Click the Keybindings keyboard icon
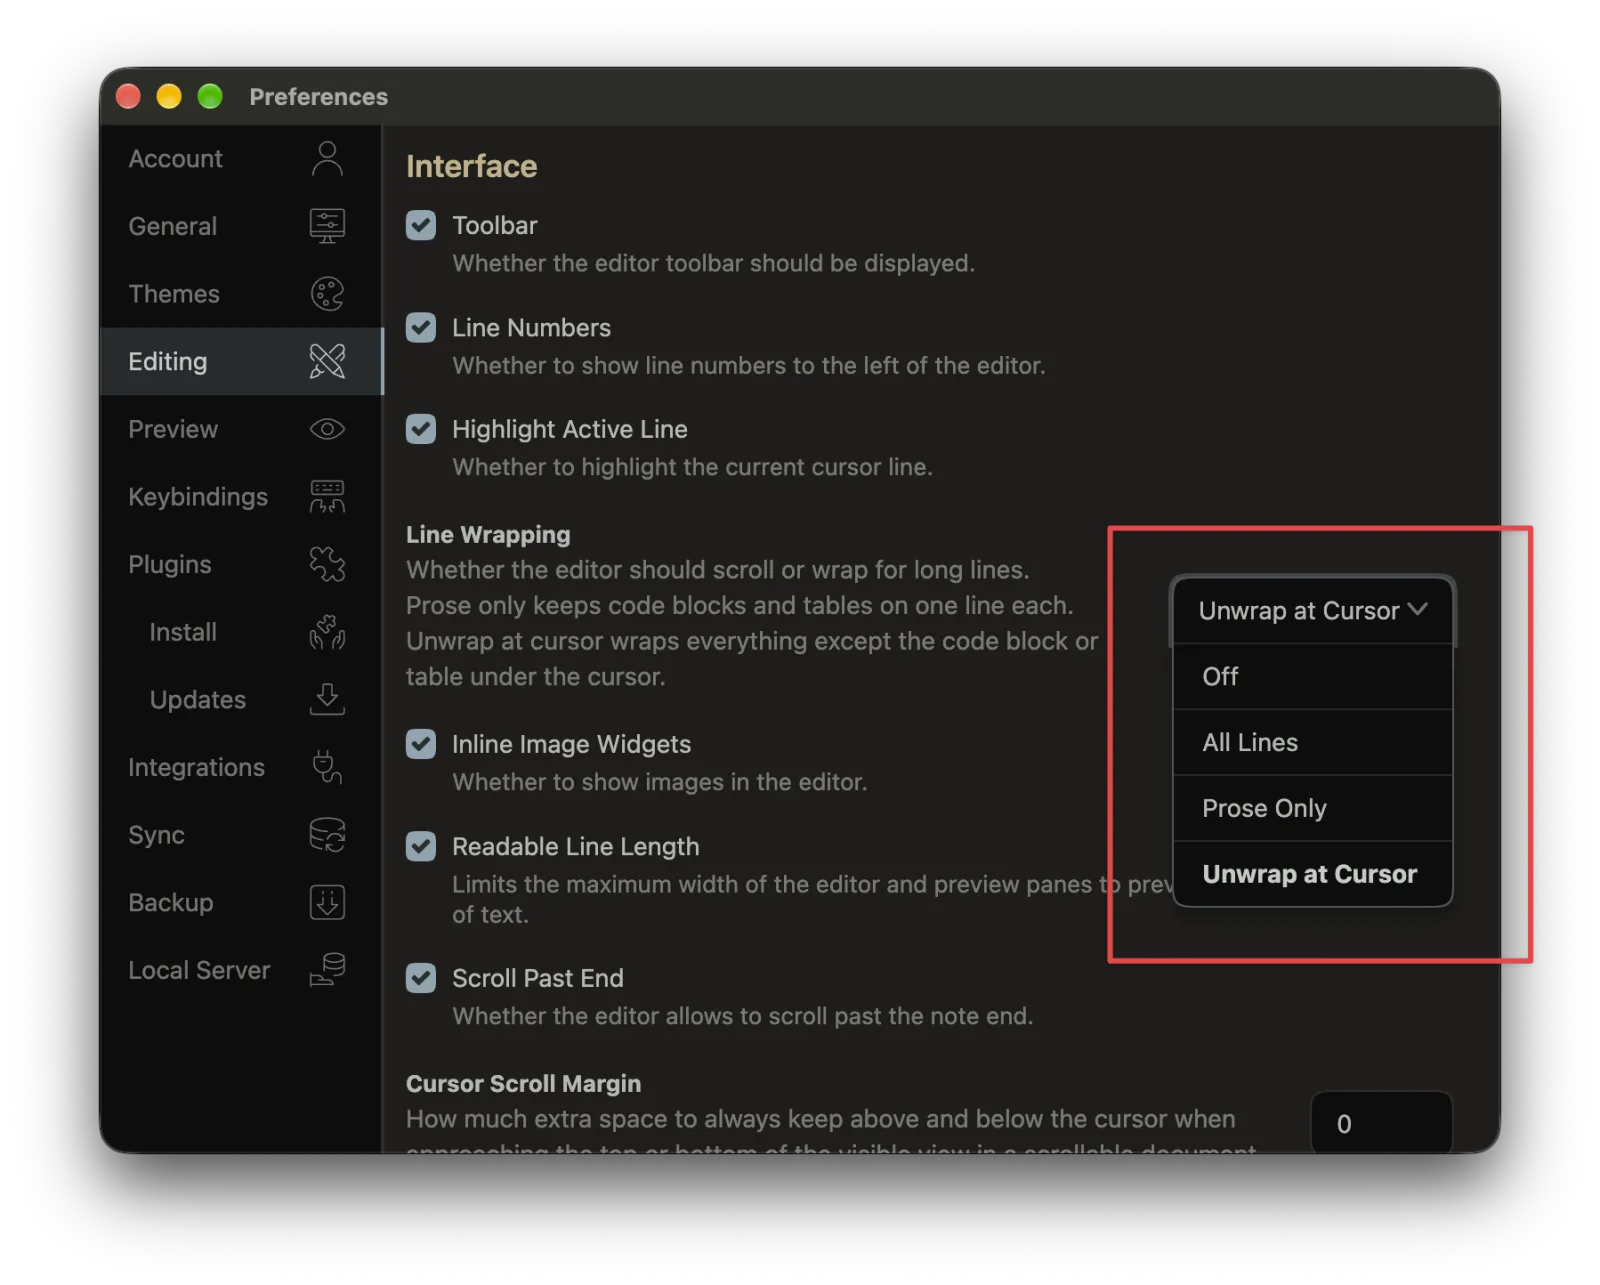The image size is (1600, 1285). (327, 497)
